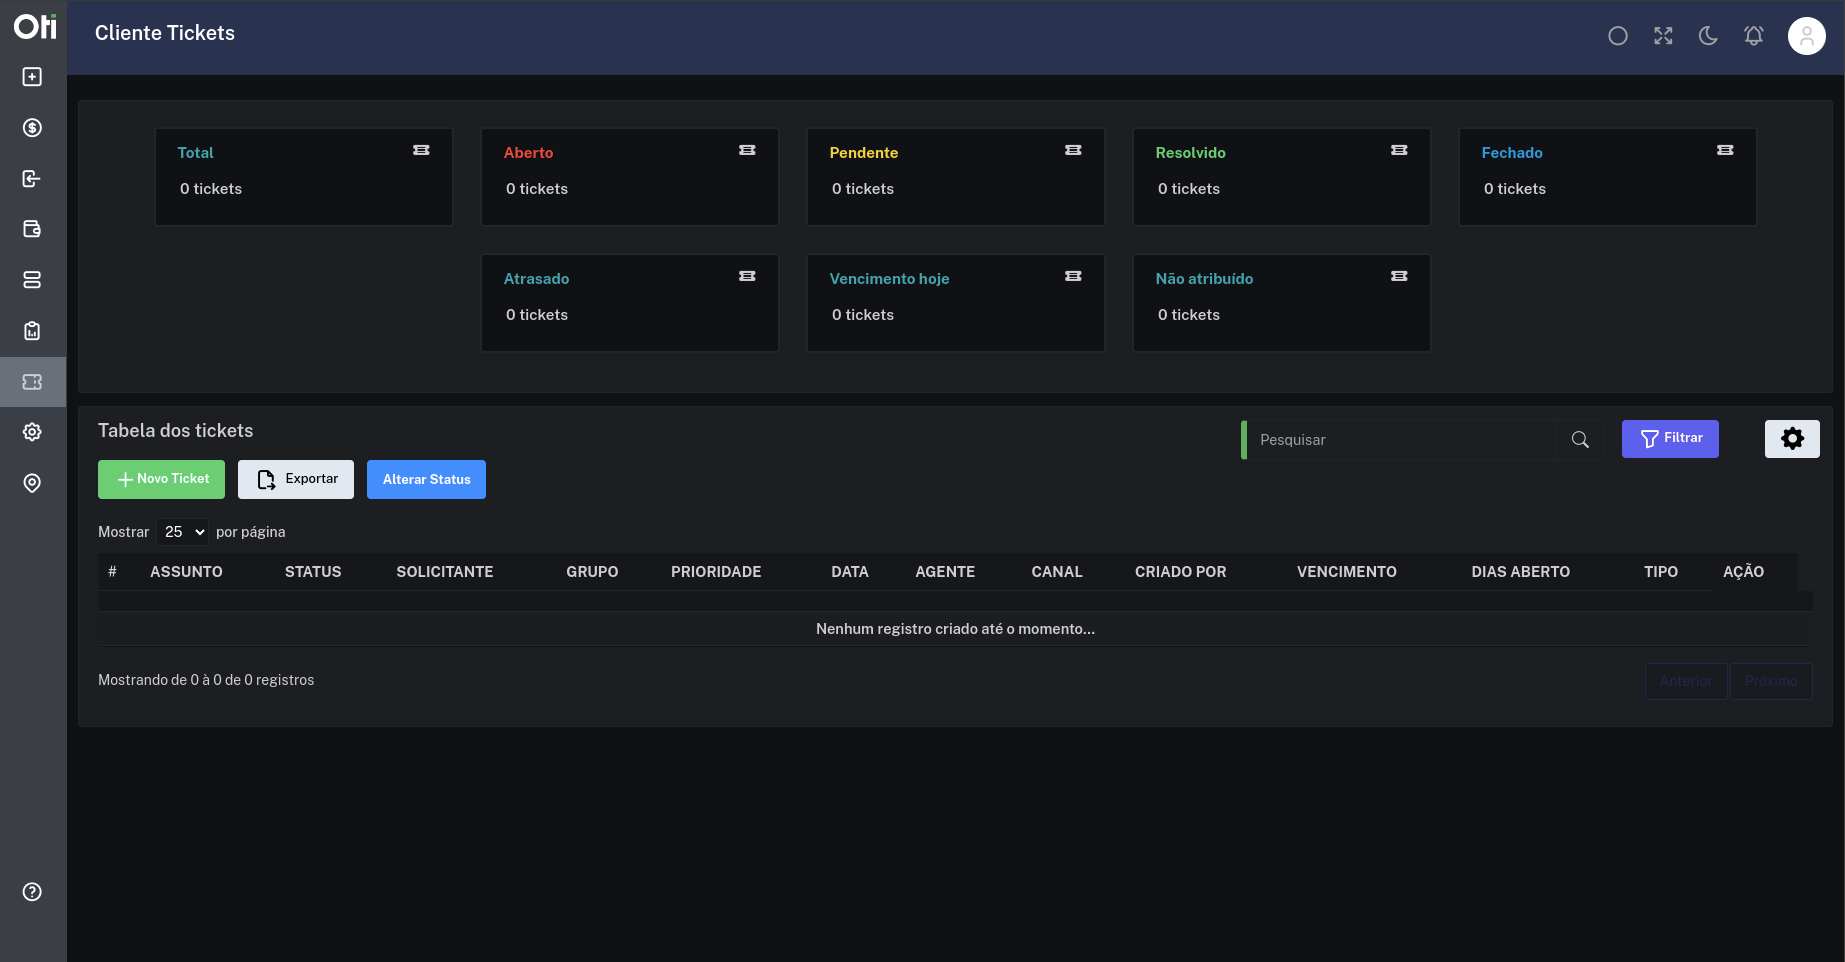Image resolution: width=1845 pixels, height=962 pixels.
Task: Select the Não atribuído card
Action: coord(1282,303)
